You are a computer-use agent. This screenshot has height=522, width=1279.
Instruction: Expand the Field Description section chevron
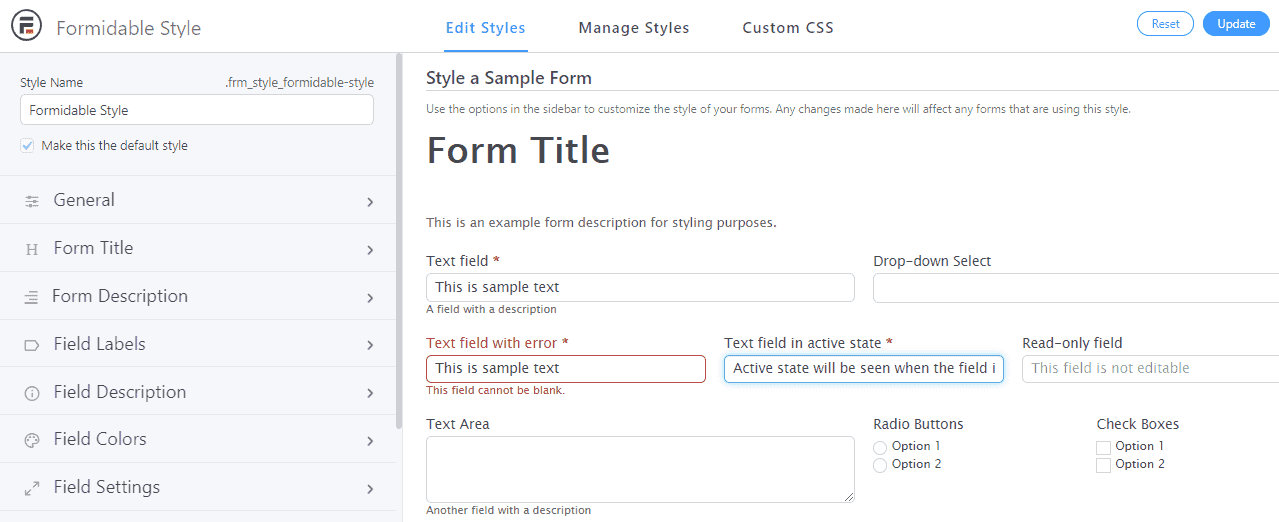(x=370, y=394)
